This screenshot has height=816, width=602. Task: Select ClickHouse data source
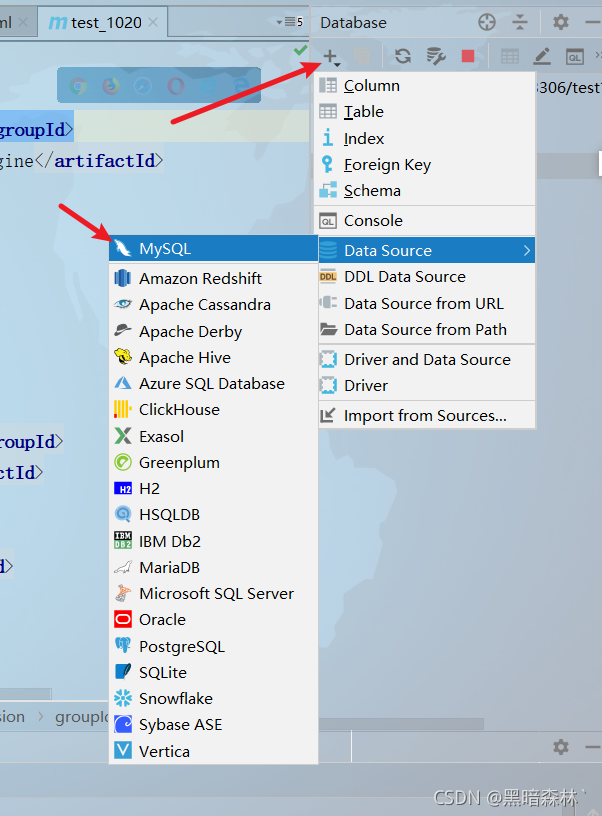coord(213,410)
